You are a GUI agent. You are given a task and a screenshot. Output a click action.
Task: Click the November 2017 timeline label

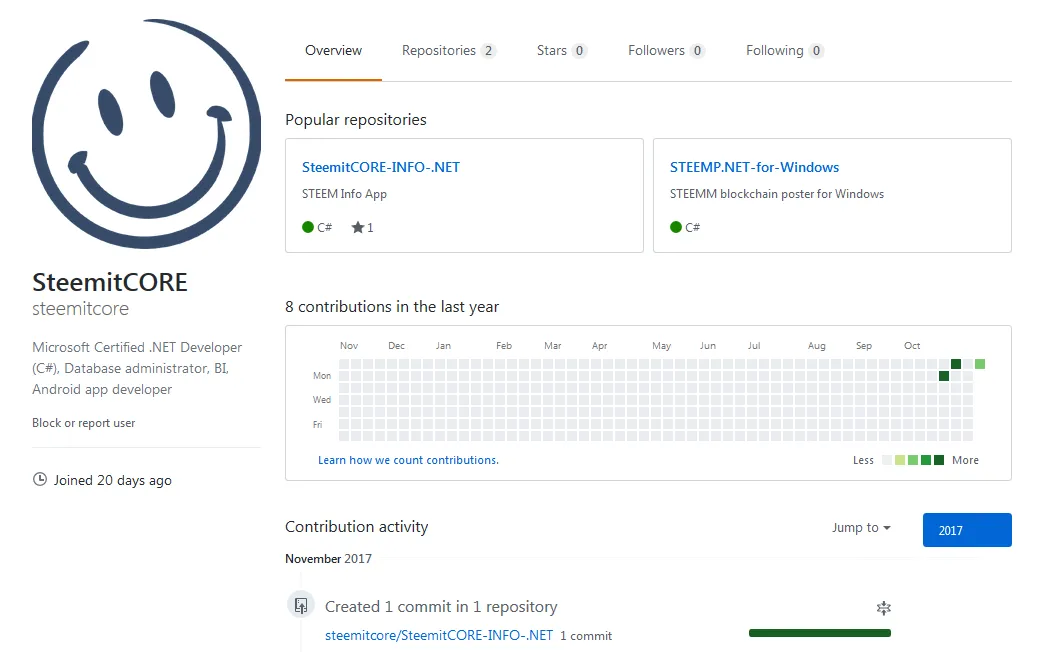pyautogui.click(x=328, y=558)
